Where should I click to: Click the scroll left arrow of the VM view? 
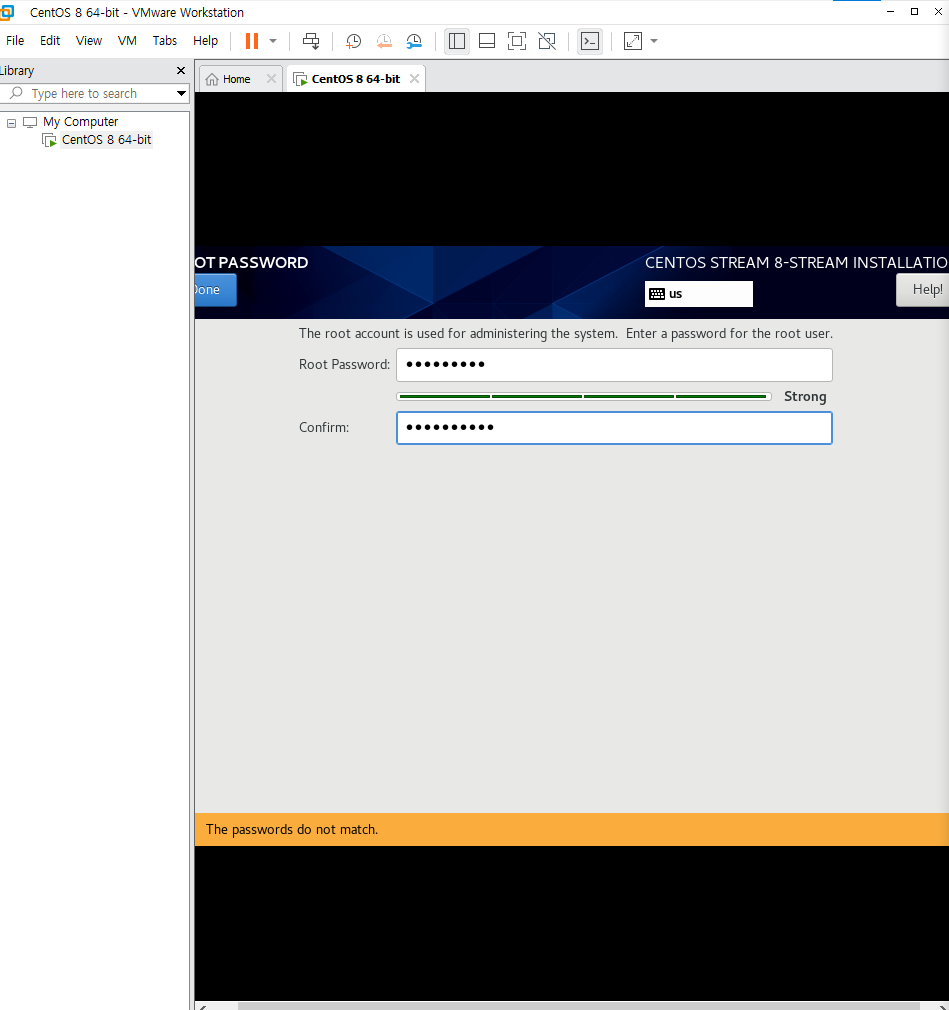click(203, 1006)
